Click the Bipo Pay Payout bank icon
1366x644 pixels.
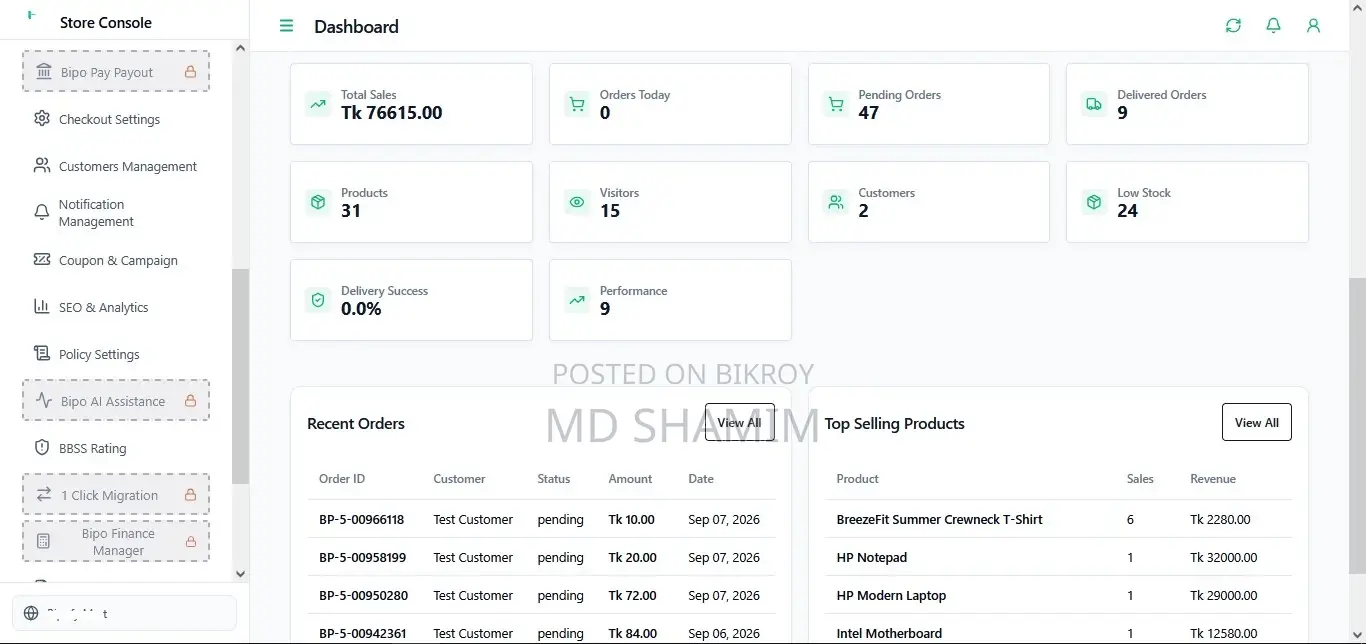coord(44,72)
